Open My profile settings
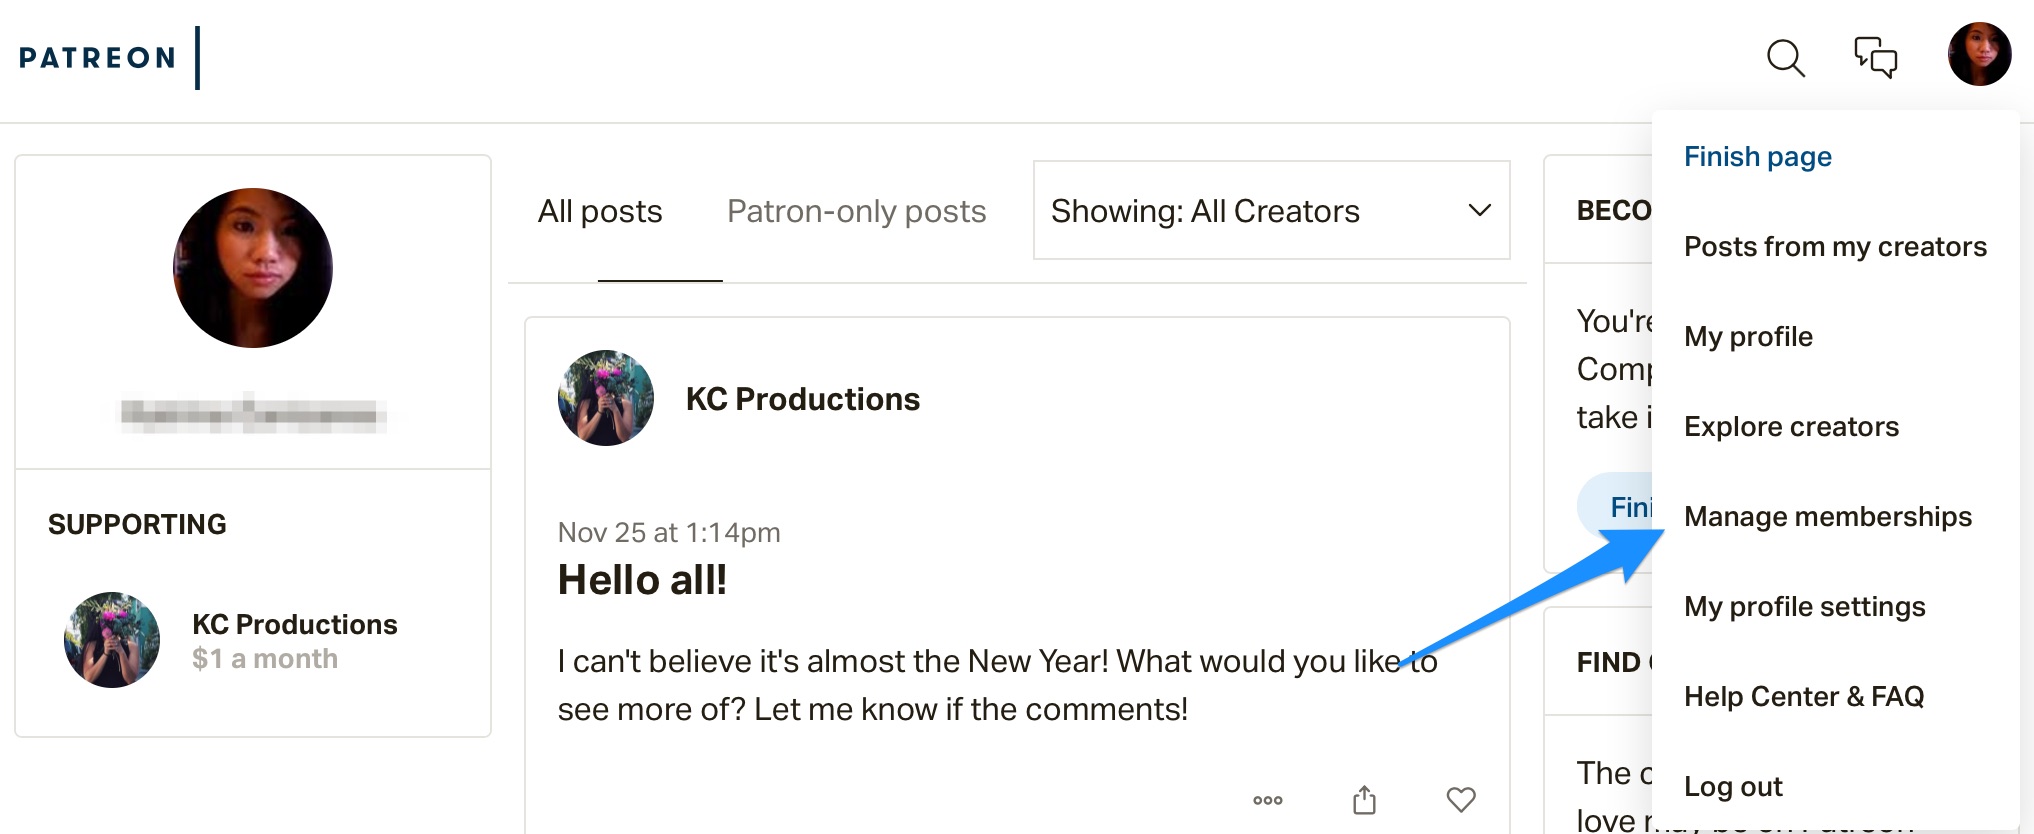 tap(1804, 607)
